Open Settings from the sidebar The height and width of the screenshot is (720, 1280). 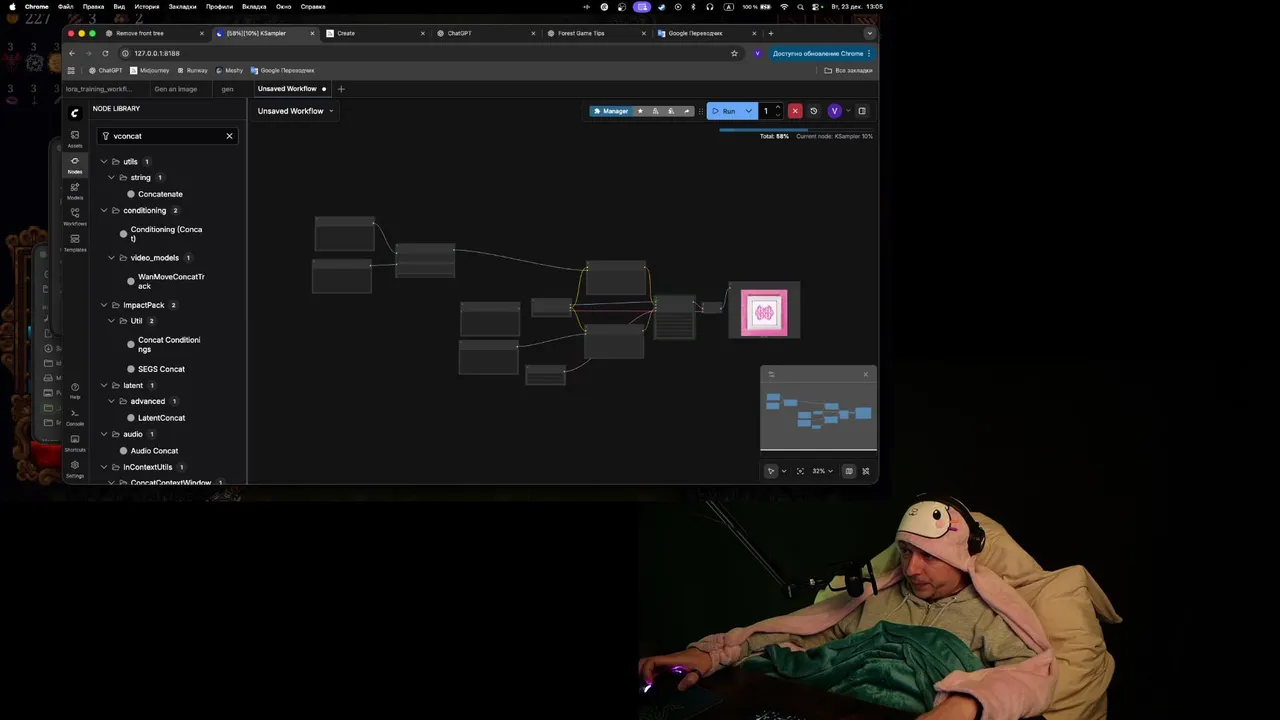pyautogui.click(x=75, y=468)
